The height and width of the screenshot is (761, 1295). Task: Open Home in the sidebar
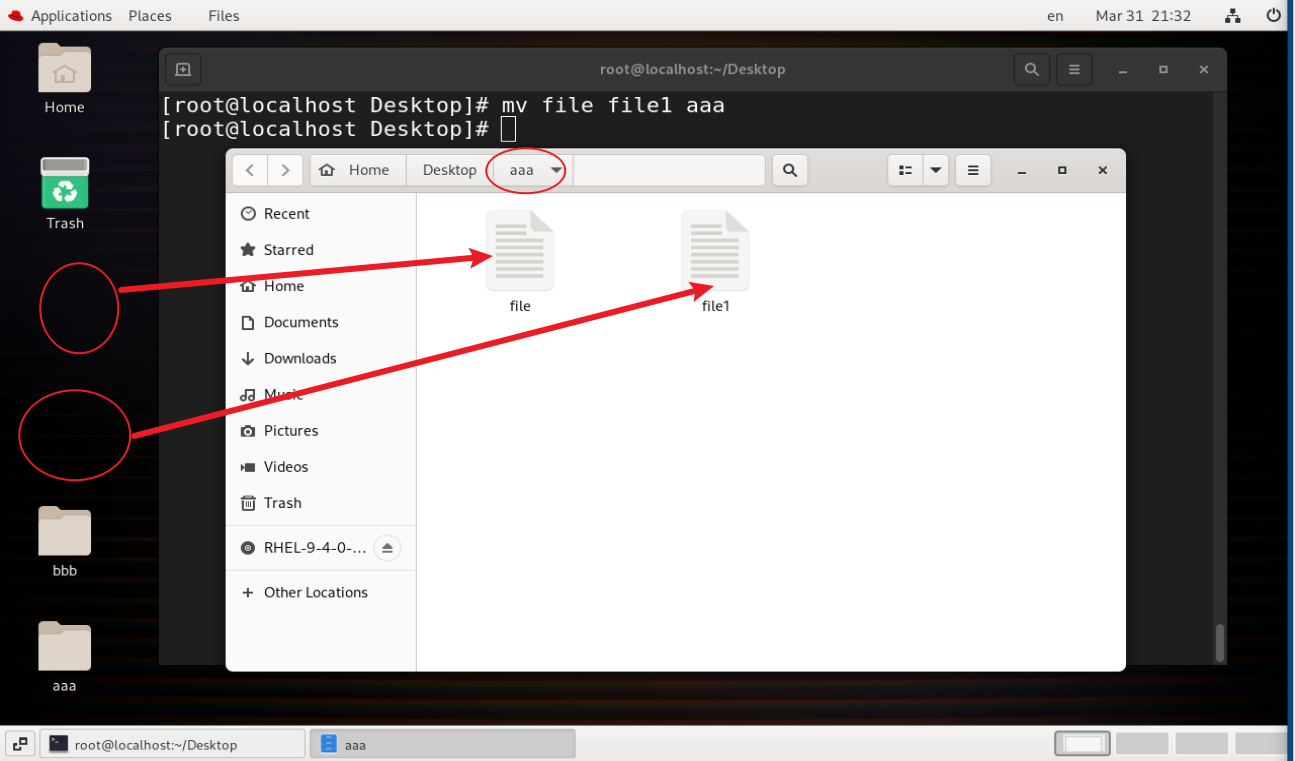coord(321,286)
